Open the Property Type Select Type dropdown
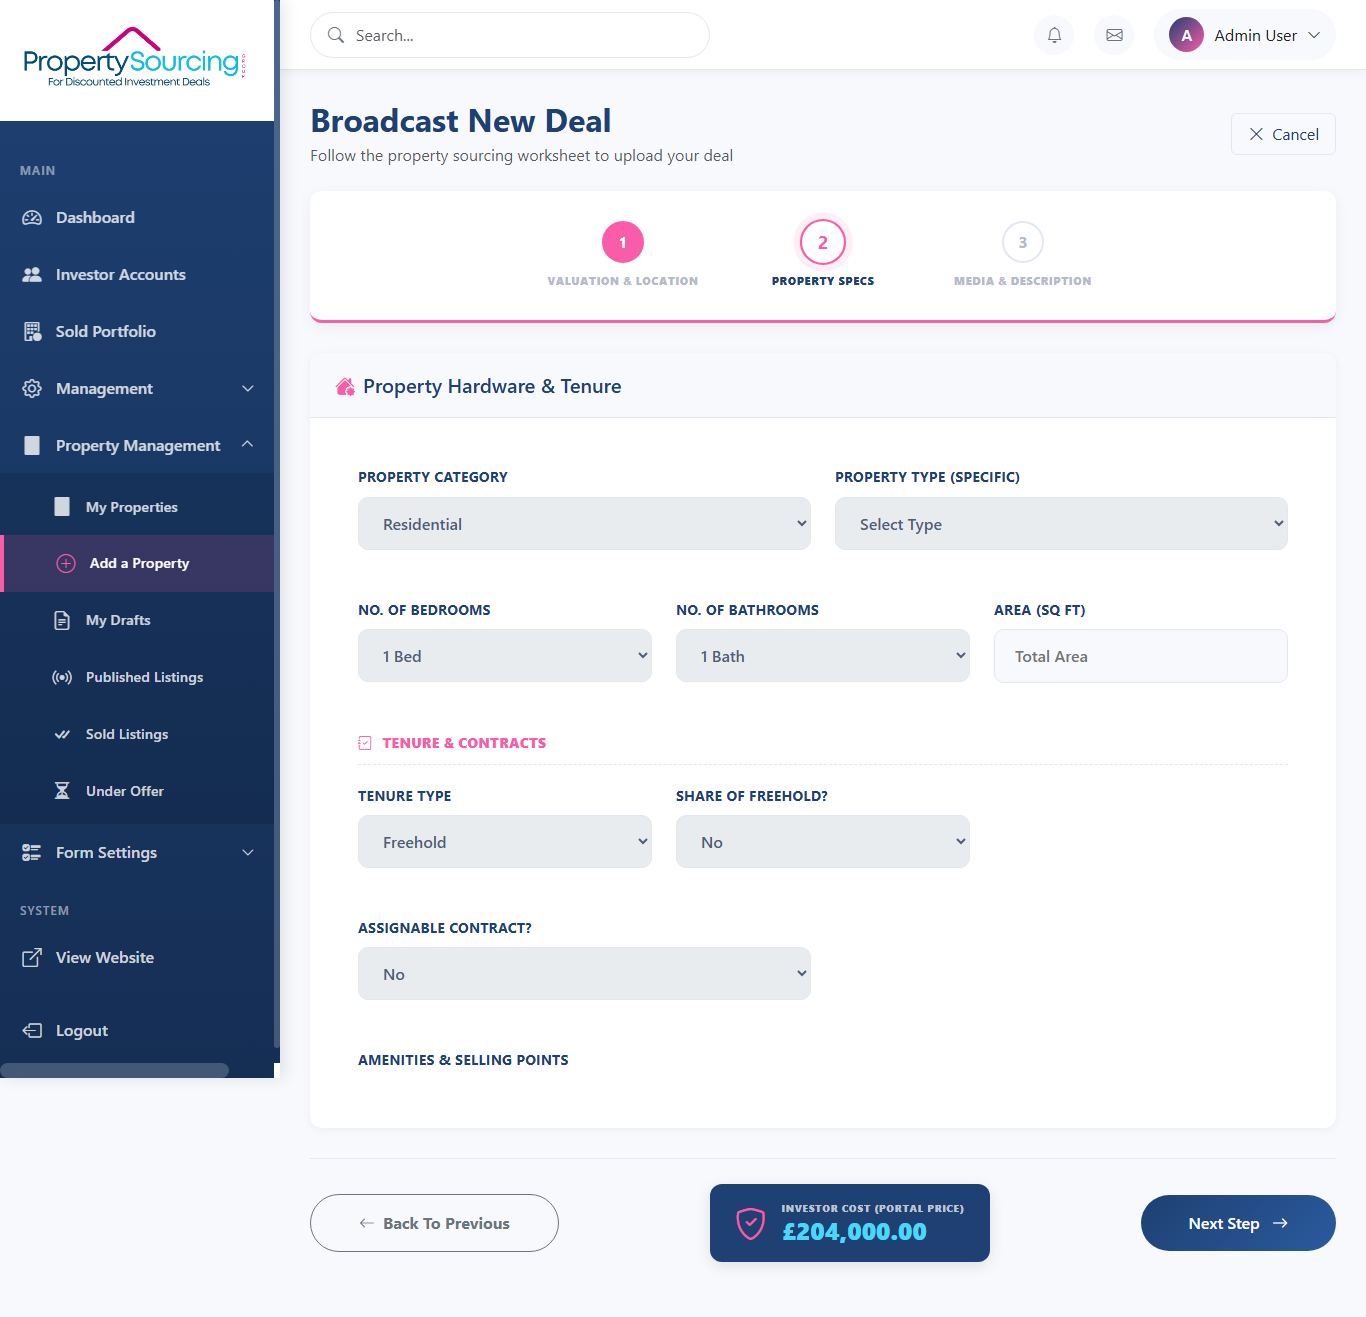This screenshot has height=1317, width=1366. pos(1060,524)
